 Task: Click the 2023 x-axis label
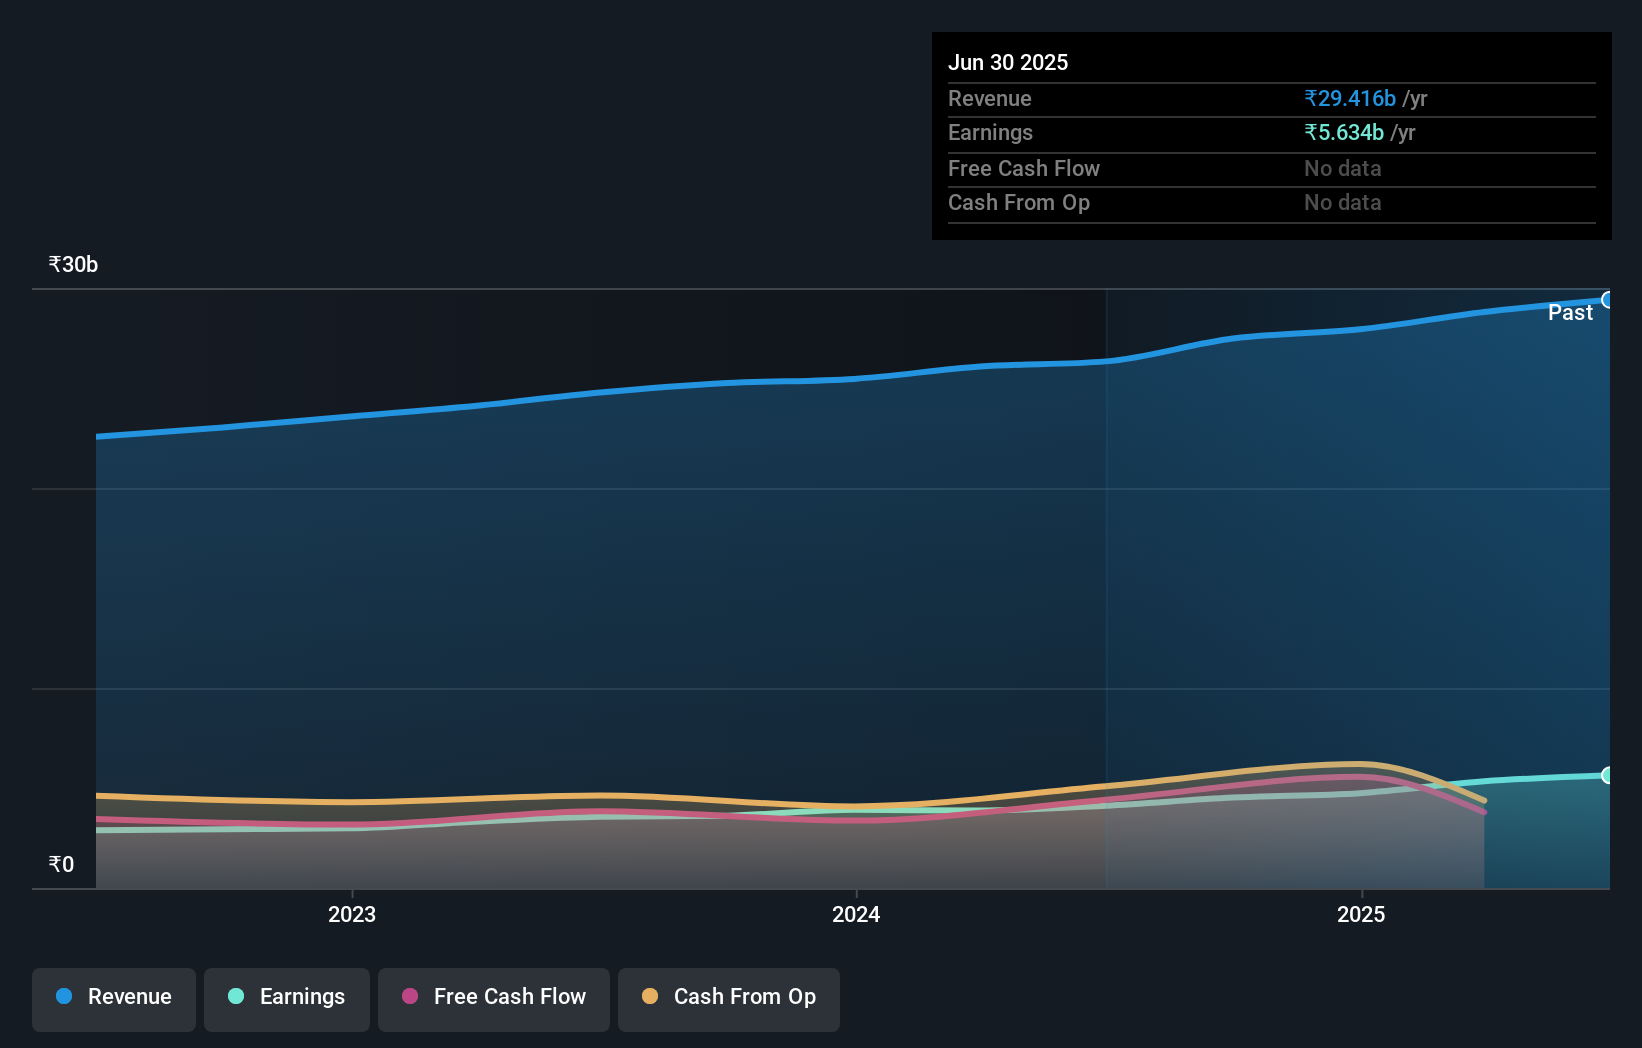pyautogui.click(x=352, y=914)
